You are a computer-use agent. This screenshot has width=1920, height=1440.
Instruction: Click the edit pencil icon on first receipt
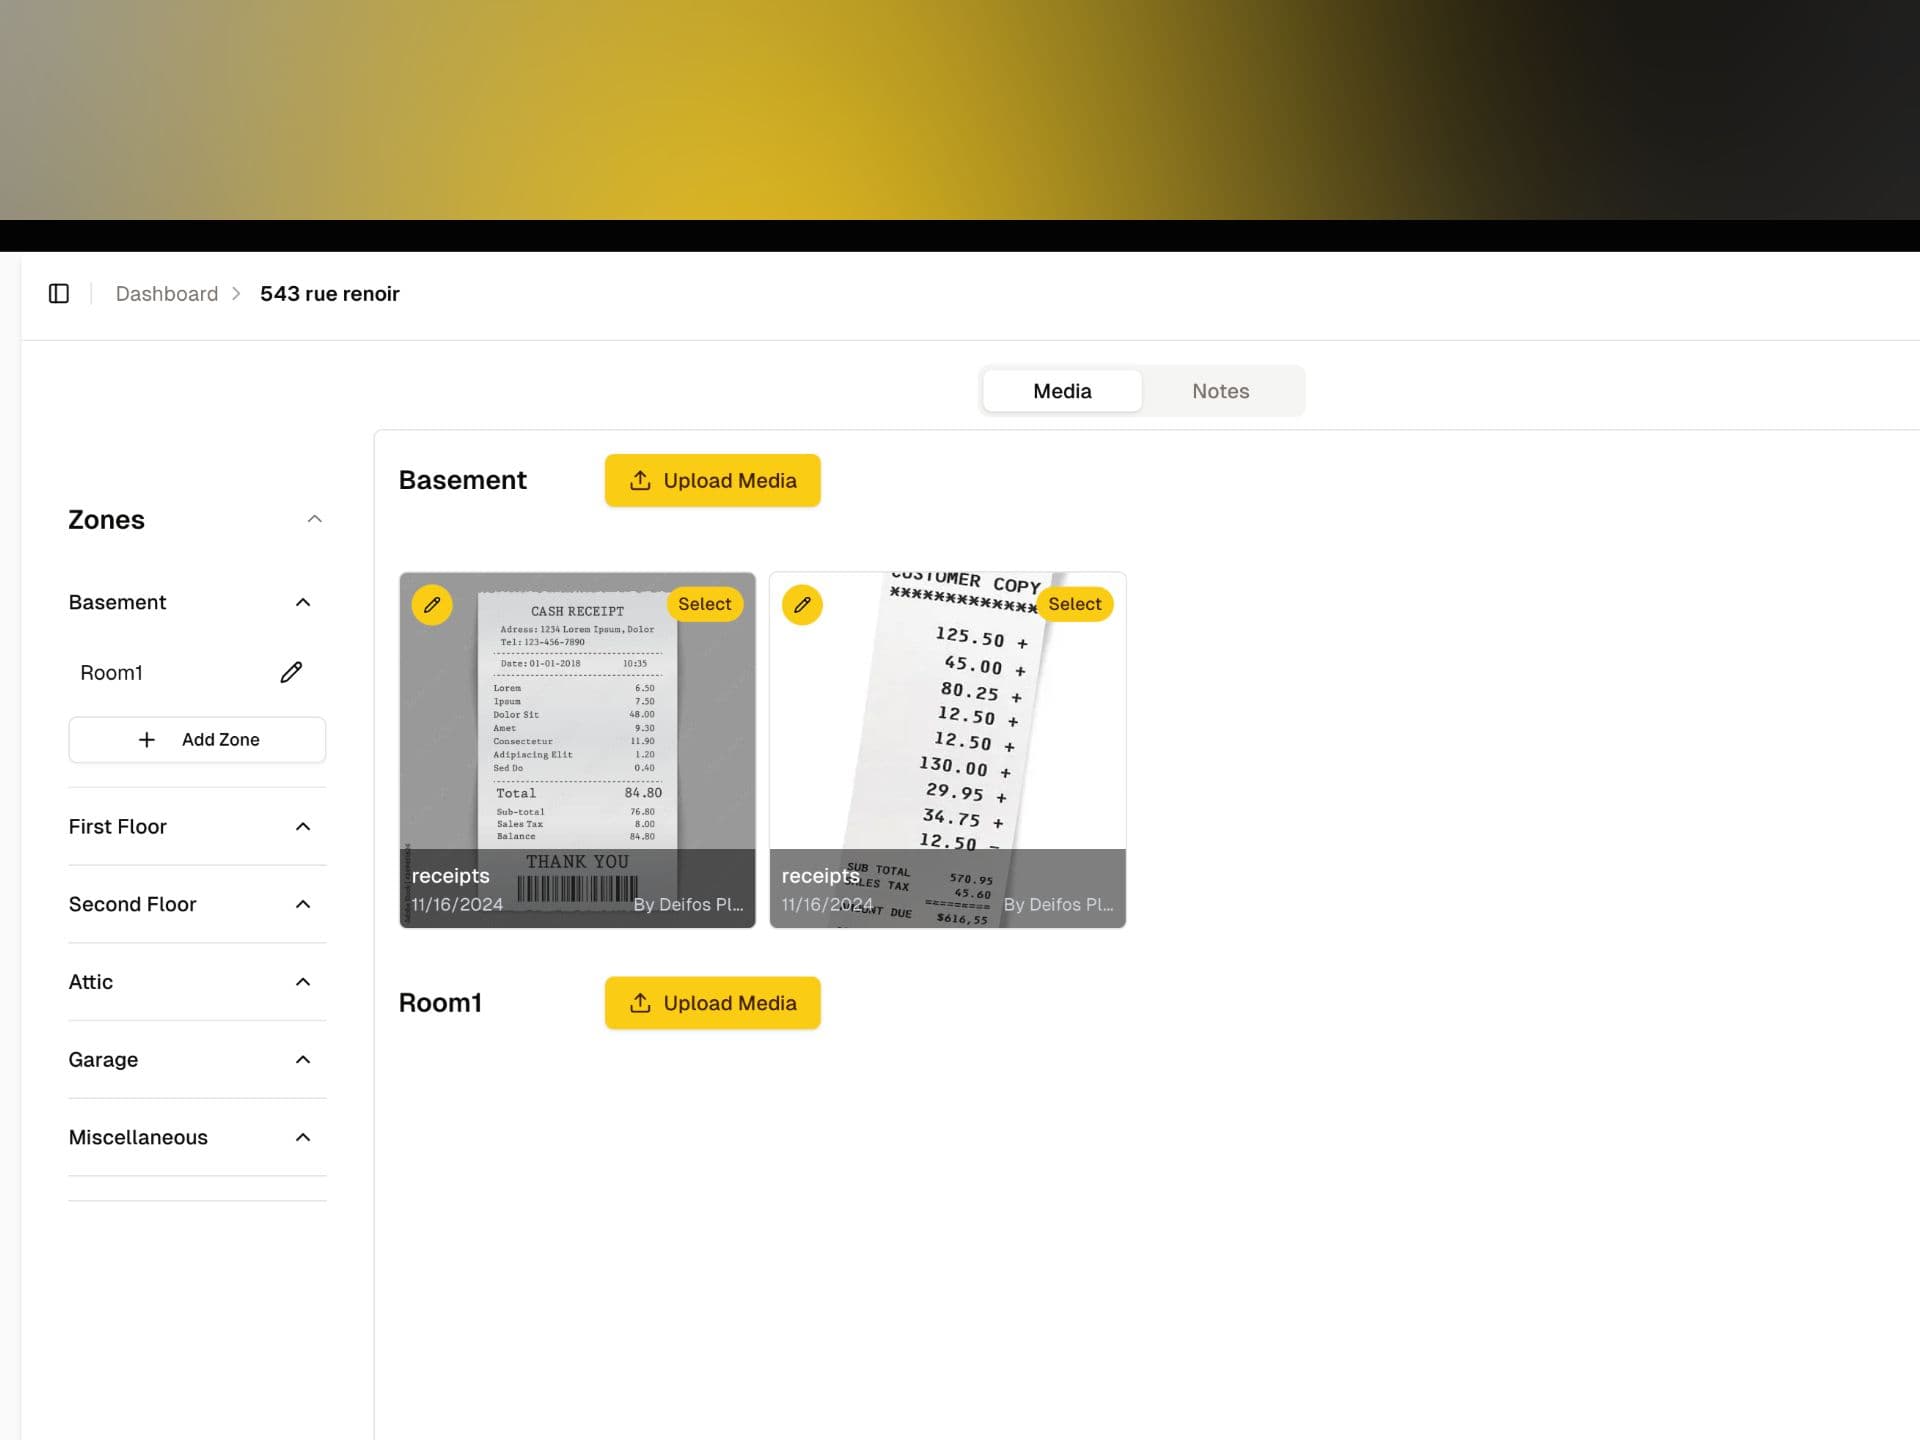click(432, 605)
